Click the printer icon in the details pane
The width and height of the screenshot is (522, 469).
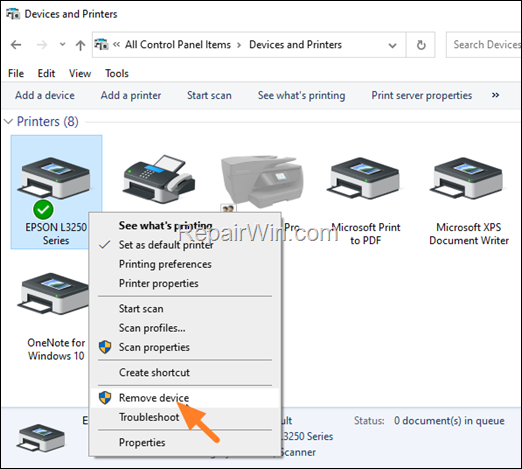42,438
